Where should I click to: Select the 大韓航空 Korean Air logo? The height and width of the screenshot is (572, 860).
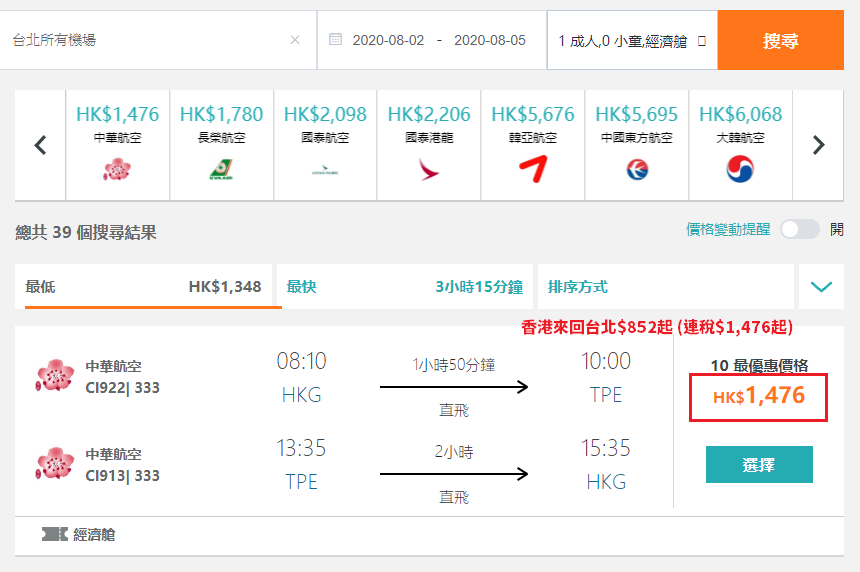coord(740,169)
